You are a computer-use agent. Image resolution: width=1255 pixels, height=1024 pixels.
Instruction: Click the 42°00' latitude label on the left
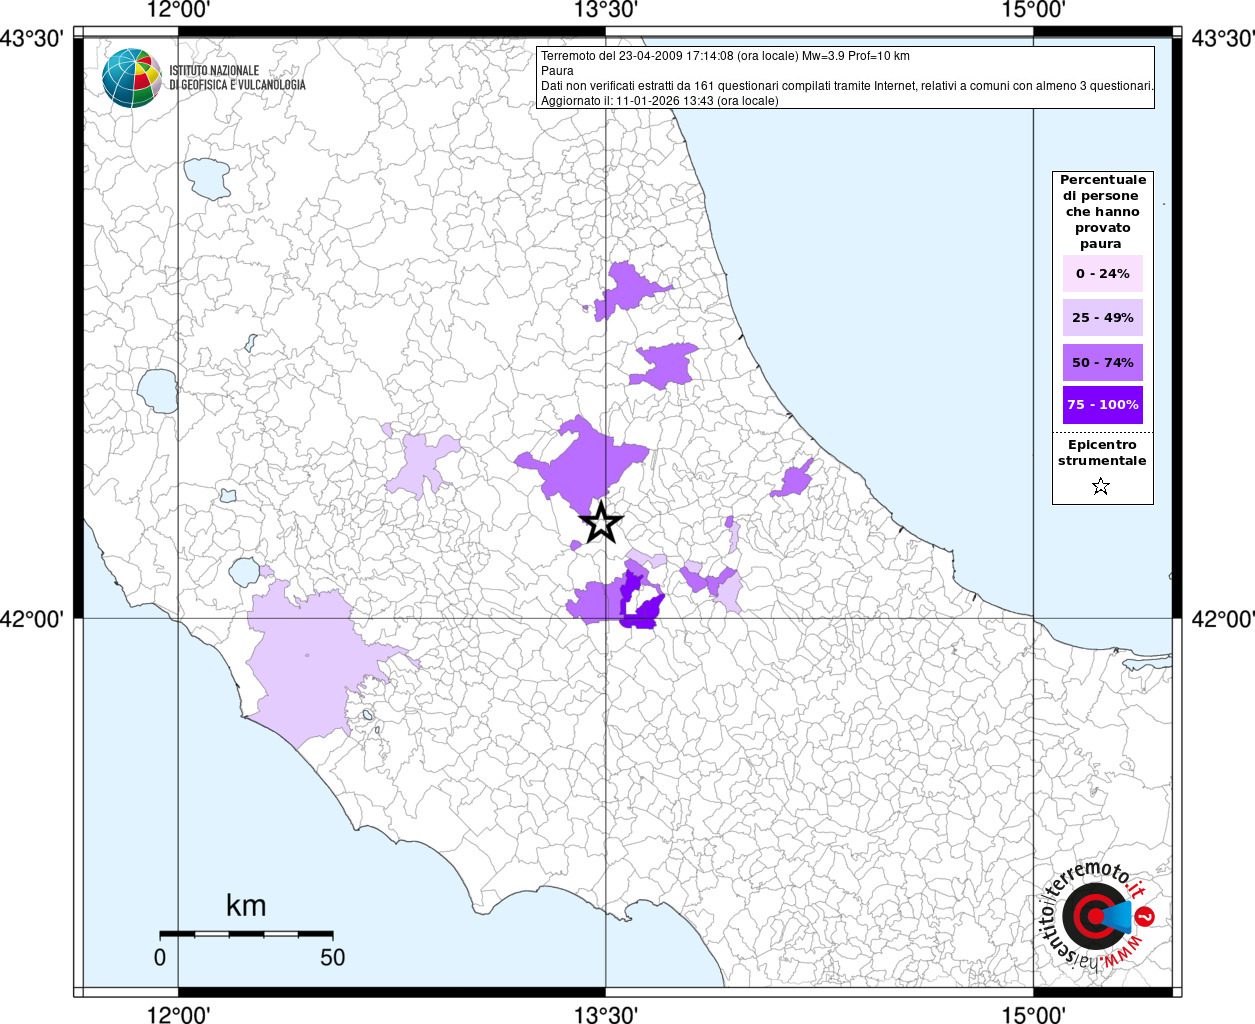(32, 619)
